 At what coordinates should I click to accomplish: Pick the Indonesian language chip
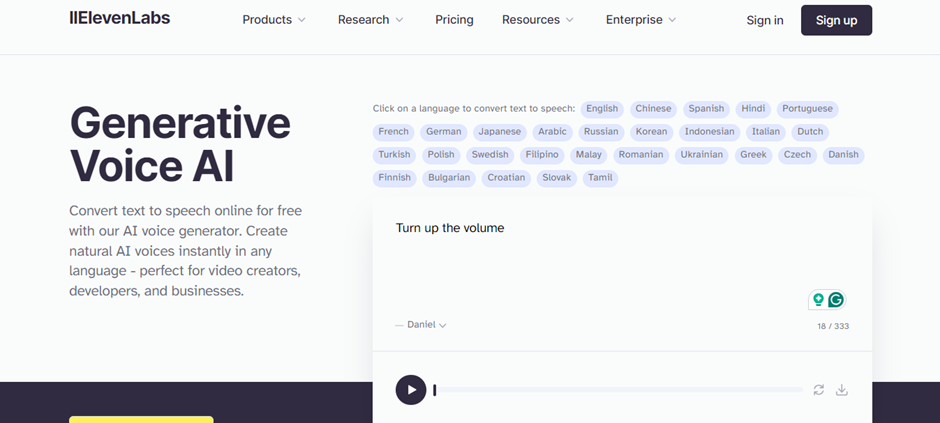tap(709, 132)
